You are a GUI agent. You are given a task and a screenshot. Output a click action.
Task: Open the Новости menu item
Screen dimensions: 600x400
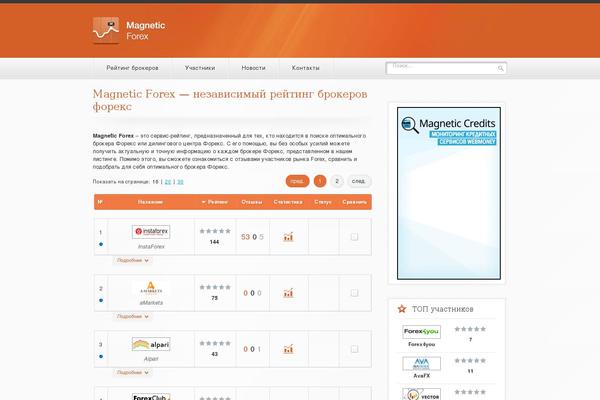[x=253, y=68]
